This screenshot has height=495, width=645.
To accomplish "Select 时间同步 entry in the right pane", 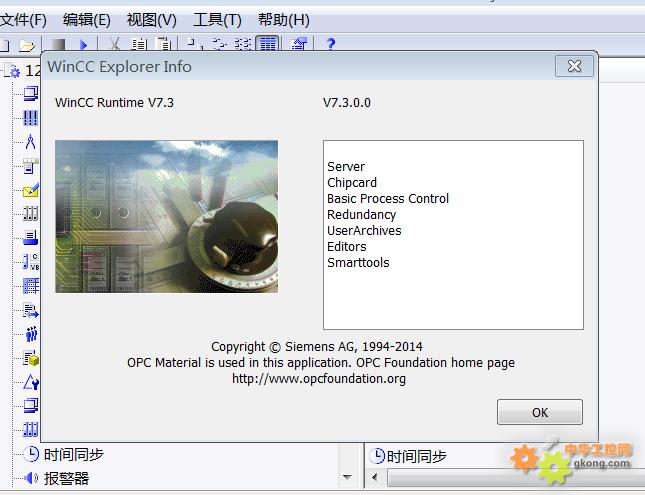I will pyautogui.click(x=417, y=456).
